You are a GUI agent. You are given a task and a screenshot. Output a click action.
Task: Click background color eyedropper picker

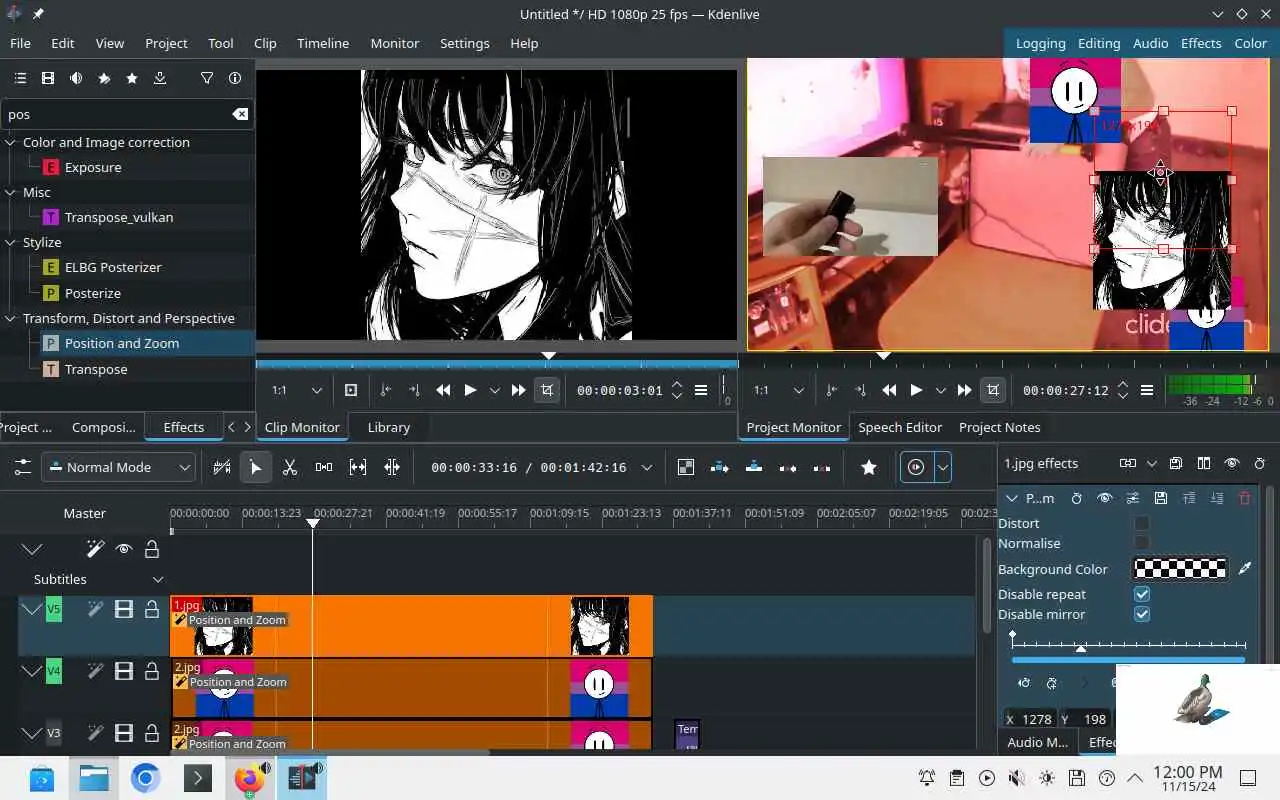tap(1245, 568)
